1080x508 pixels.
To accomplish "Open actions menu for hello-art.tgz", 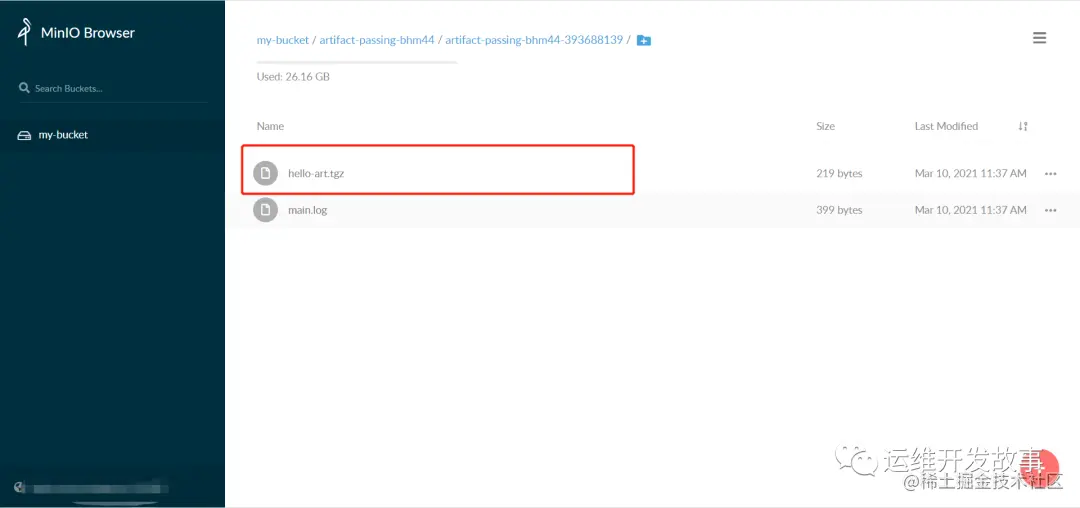I will click(x=1050, y=173).
